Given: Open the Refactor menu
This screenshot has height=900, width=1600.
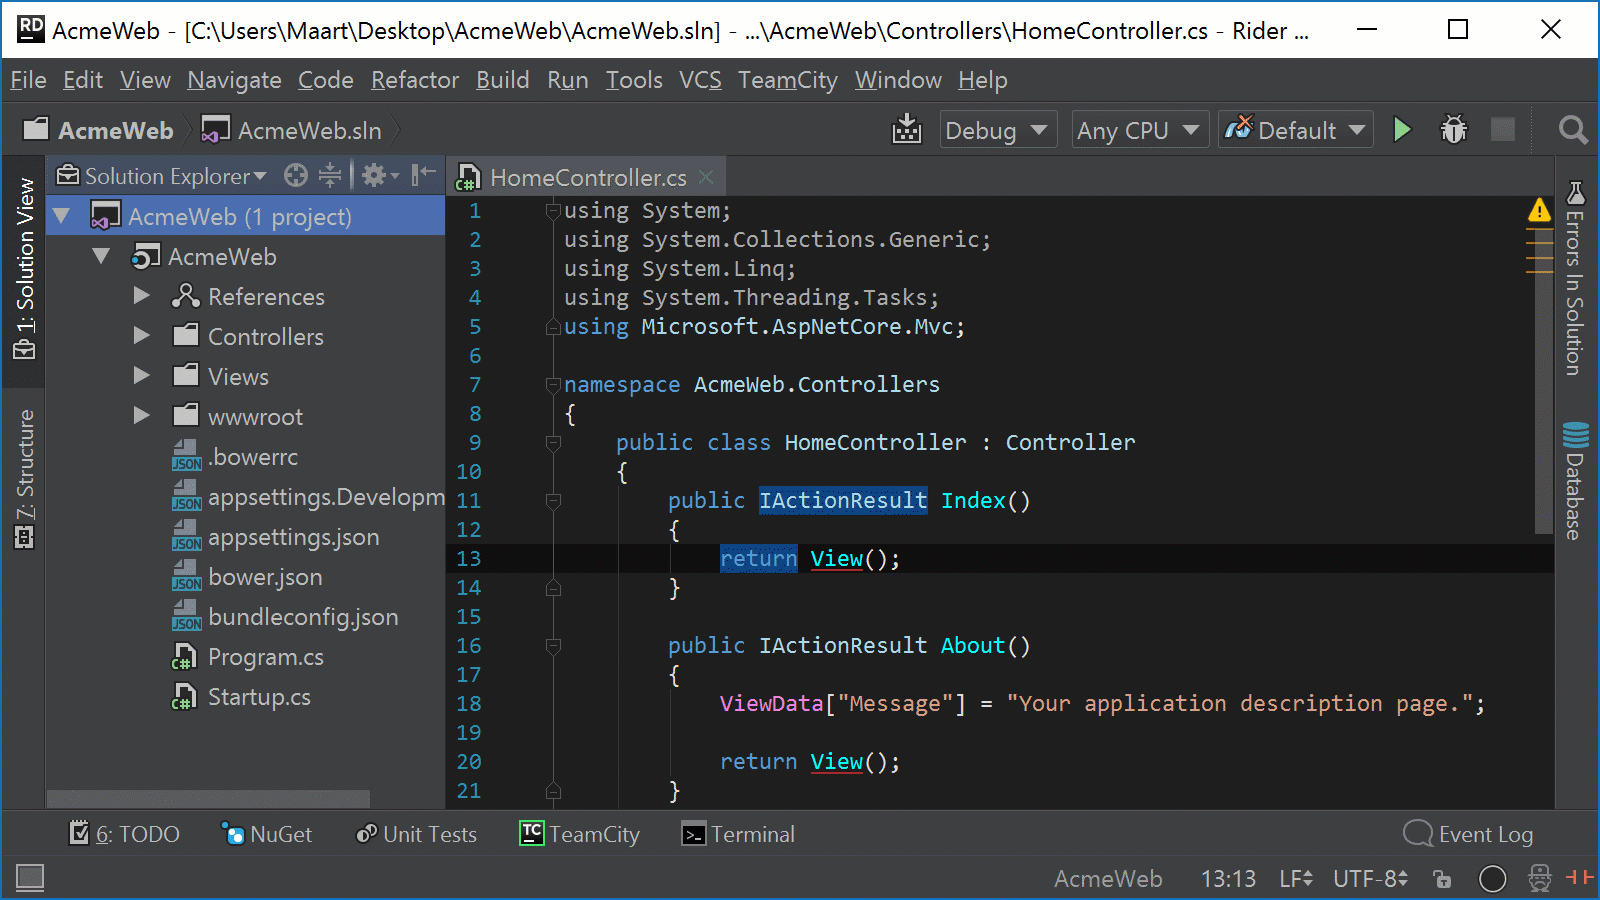Looking at the screenshot, I should click(414, 80).
